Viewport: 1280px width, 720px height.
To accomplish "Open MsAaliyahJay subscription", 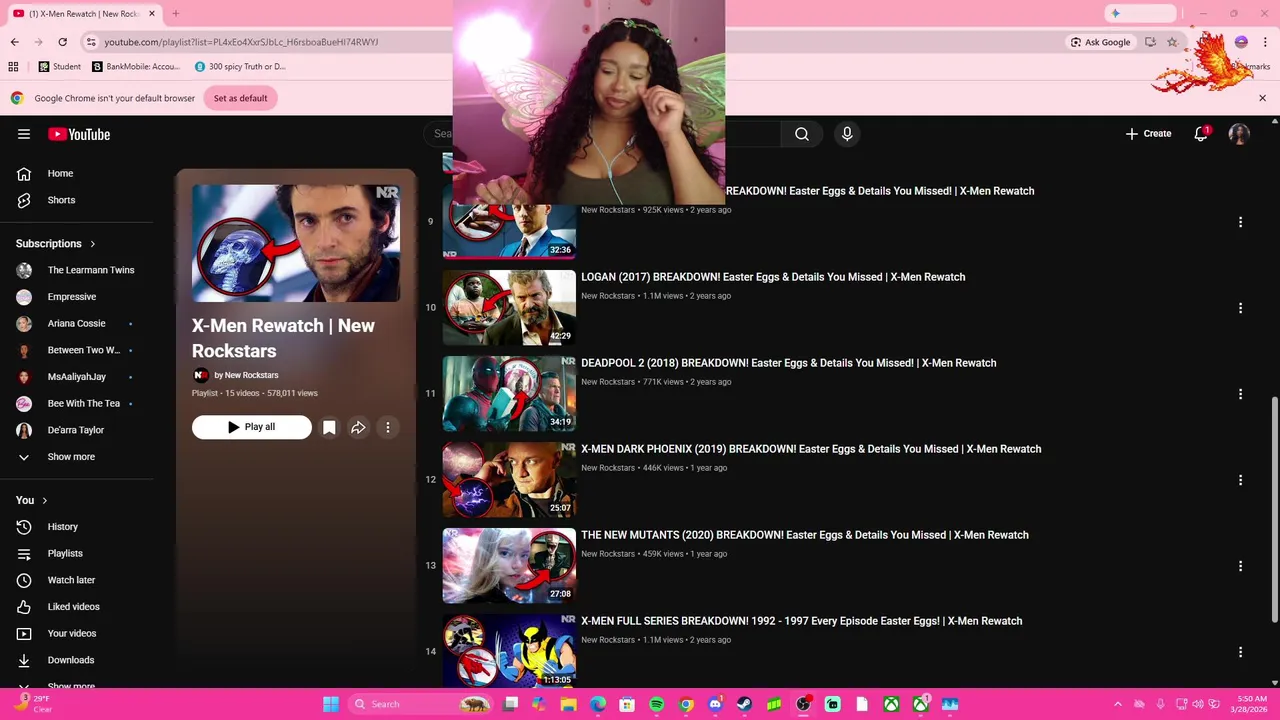I will (x=76, y=377).
